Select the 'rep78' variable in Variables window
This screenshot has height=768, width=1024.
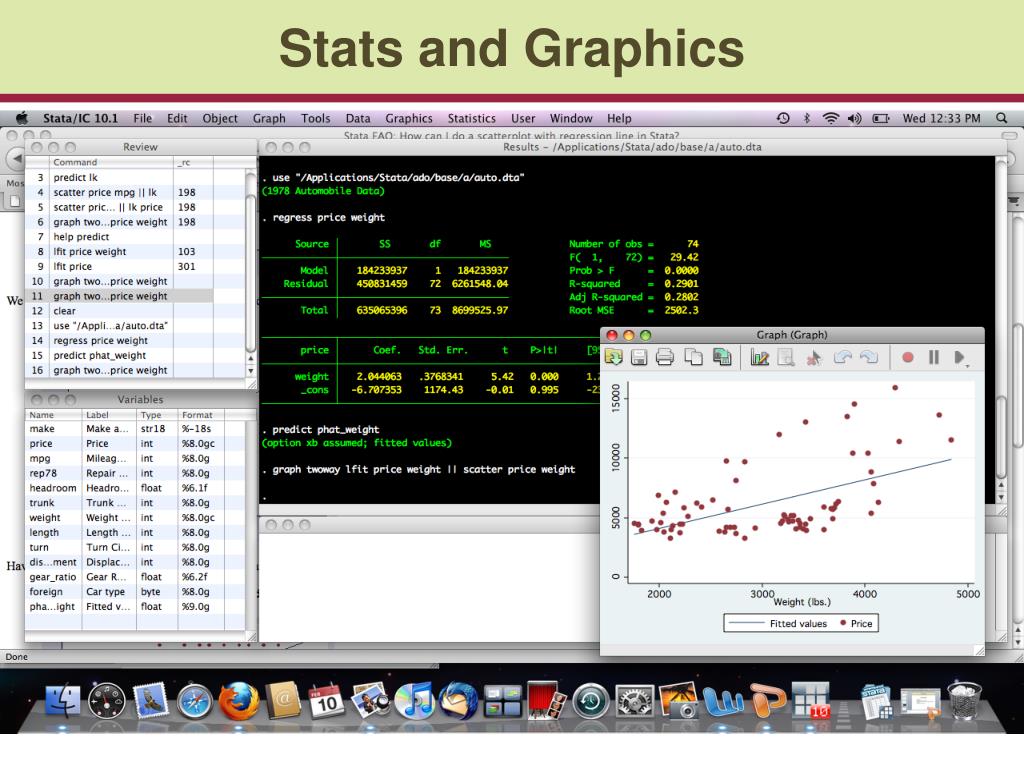[x=135, y=473]
